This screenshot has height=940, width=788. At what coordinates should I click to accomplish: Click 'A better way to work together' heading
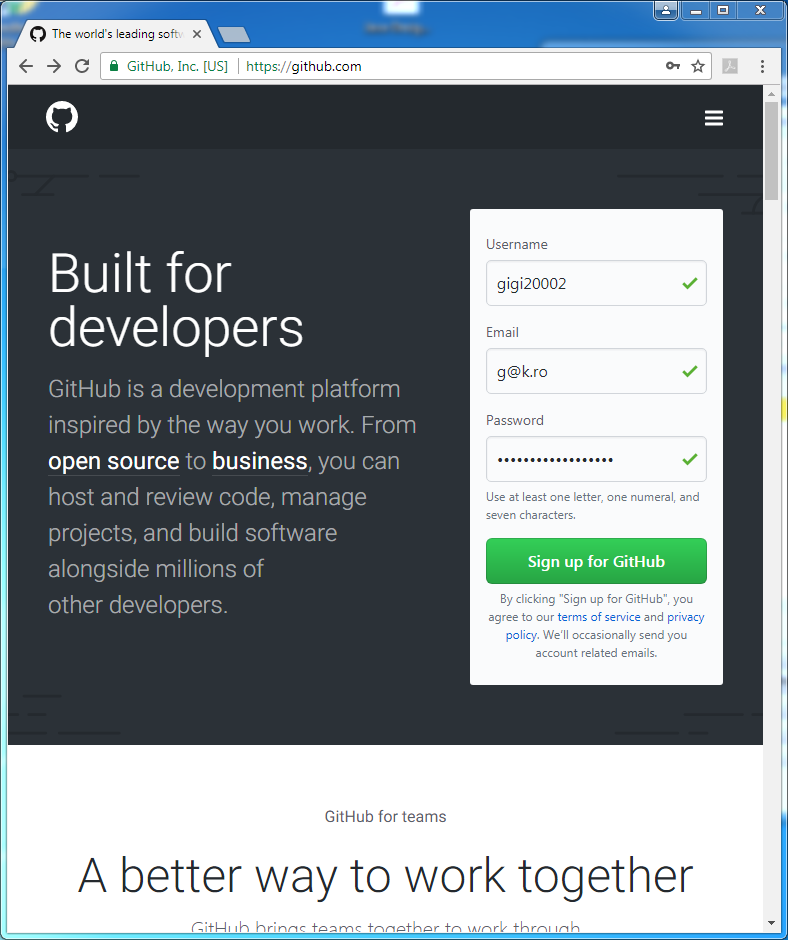point(386,876)
